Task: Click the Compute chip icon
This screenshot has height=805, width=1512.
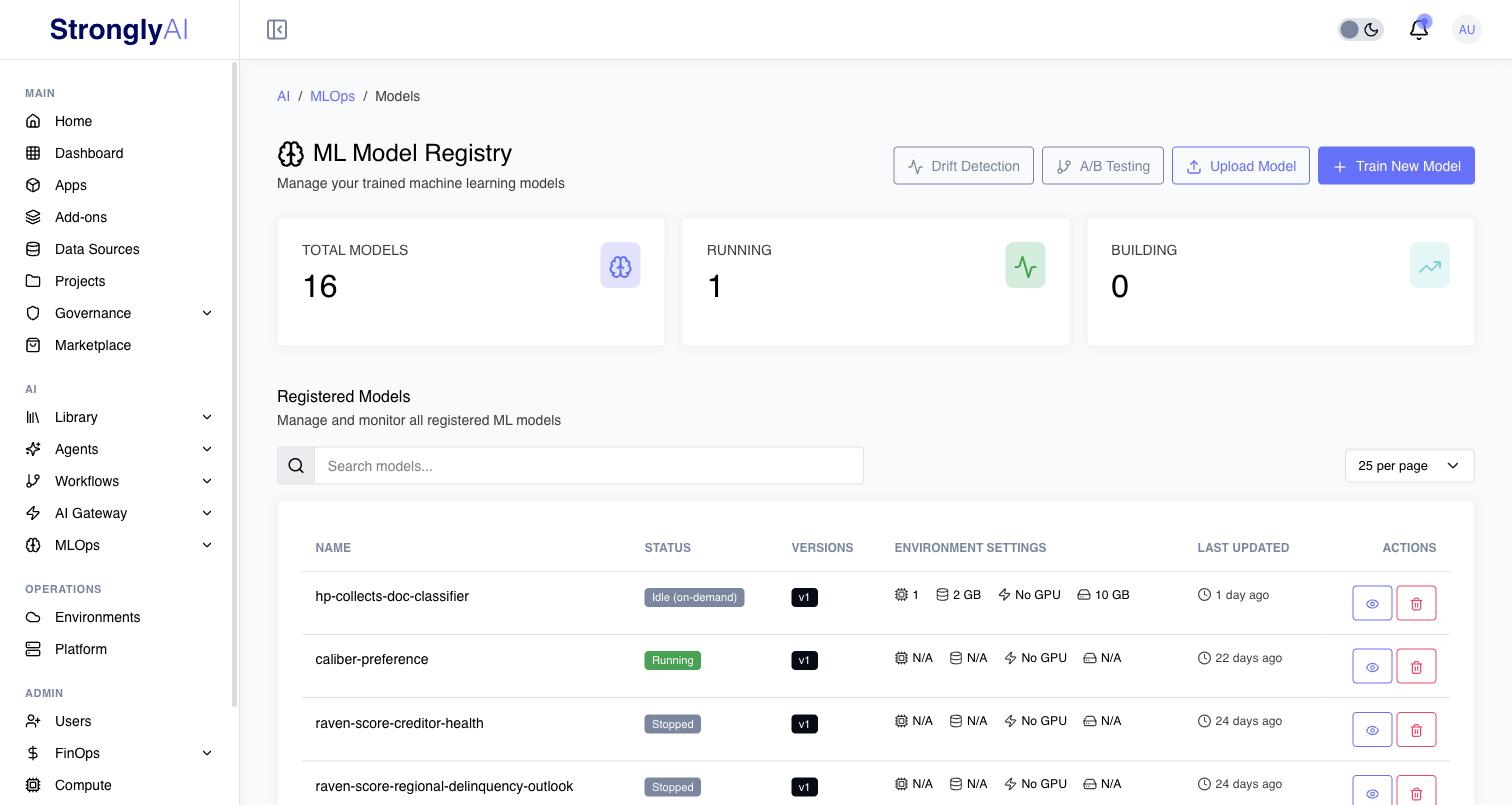Action: (x=33, y=785)
